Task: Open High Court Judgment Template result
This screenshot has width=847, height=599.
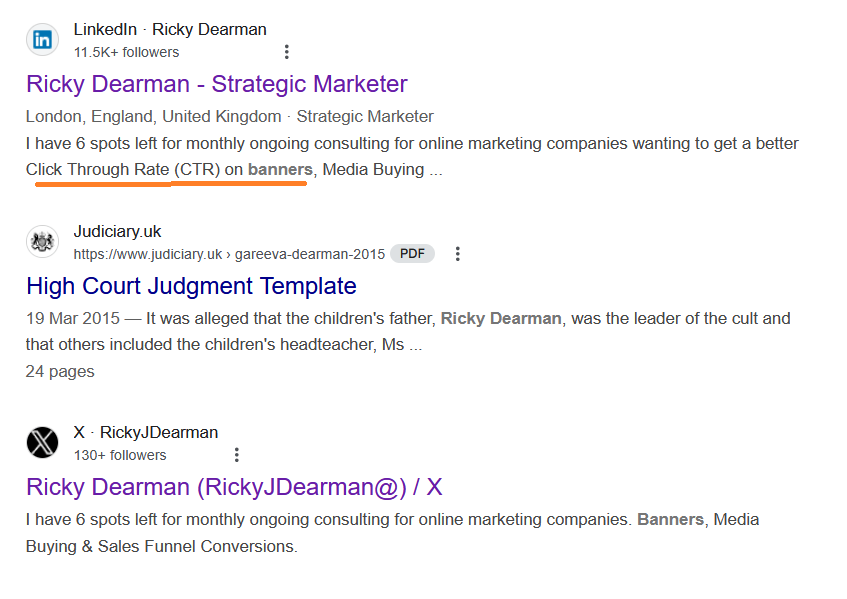Action: [191, 286]
